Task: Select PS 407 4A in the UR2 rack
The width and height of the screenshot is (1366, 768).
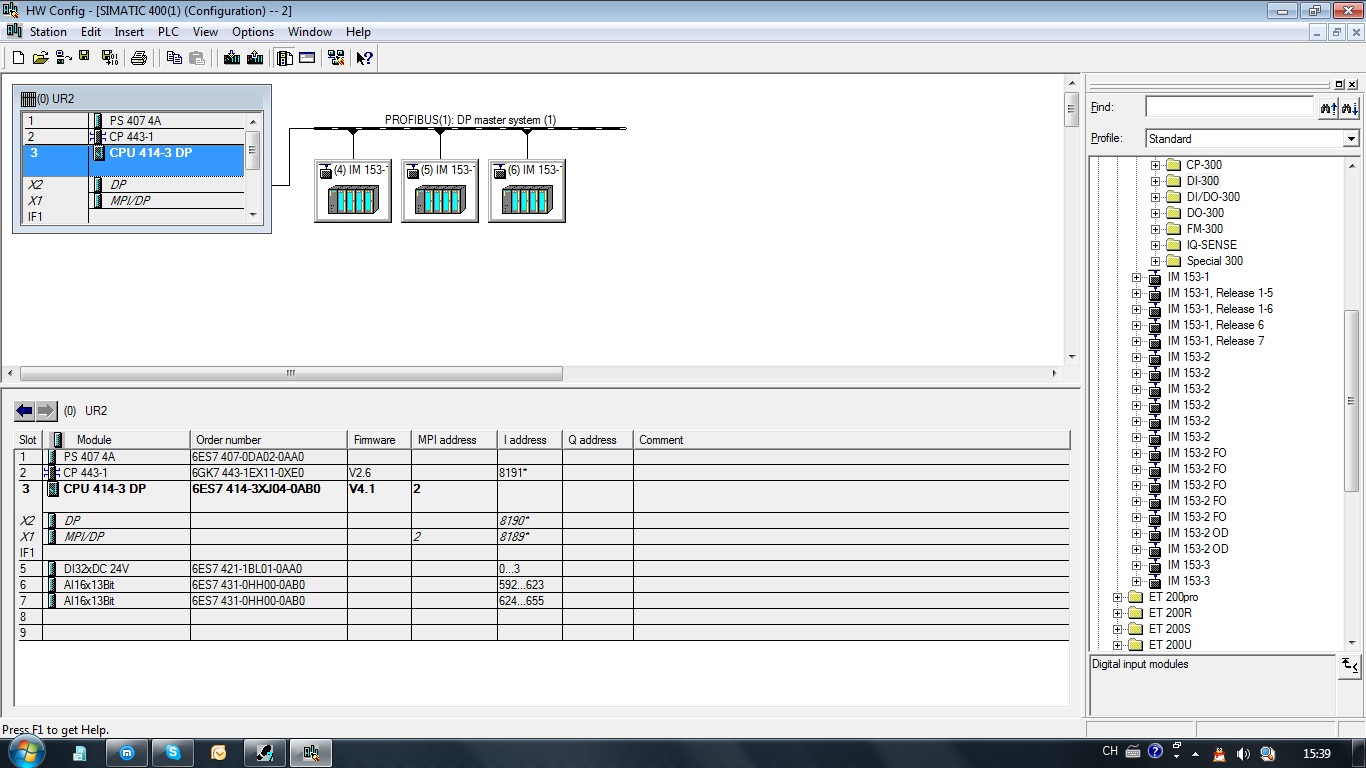Action: pos(135,121)
